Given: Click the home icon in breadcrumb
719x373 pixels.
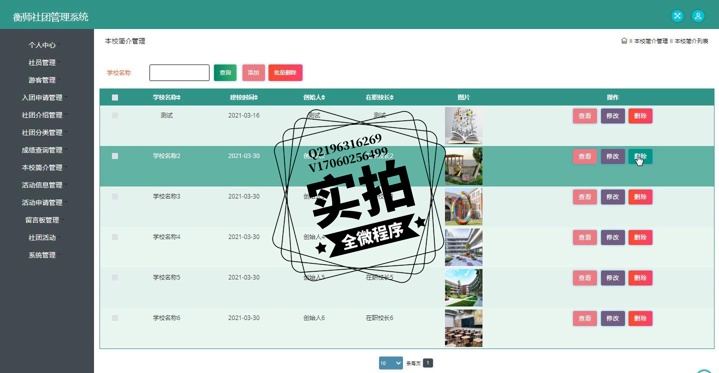Looking at the screenshot, I should tap(624, 41).
